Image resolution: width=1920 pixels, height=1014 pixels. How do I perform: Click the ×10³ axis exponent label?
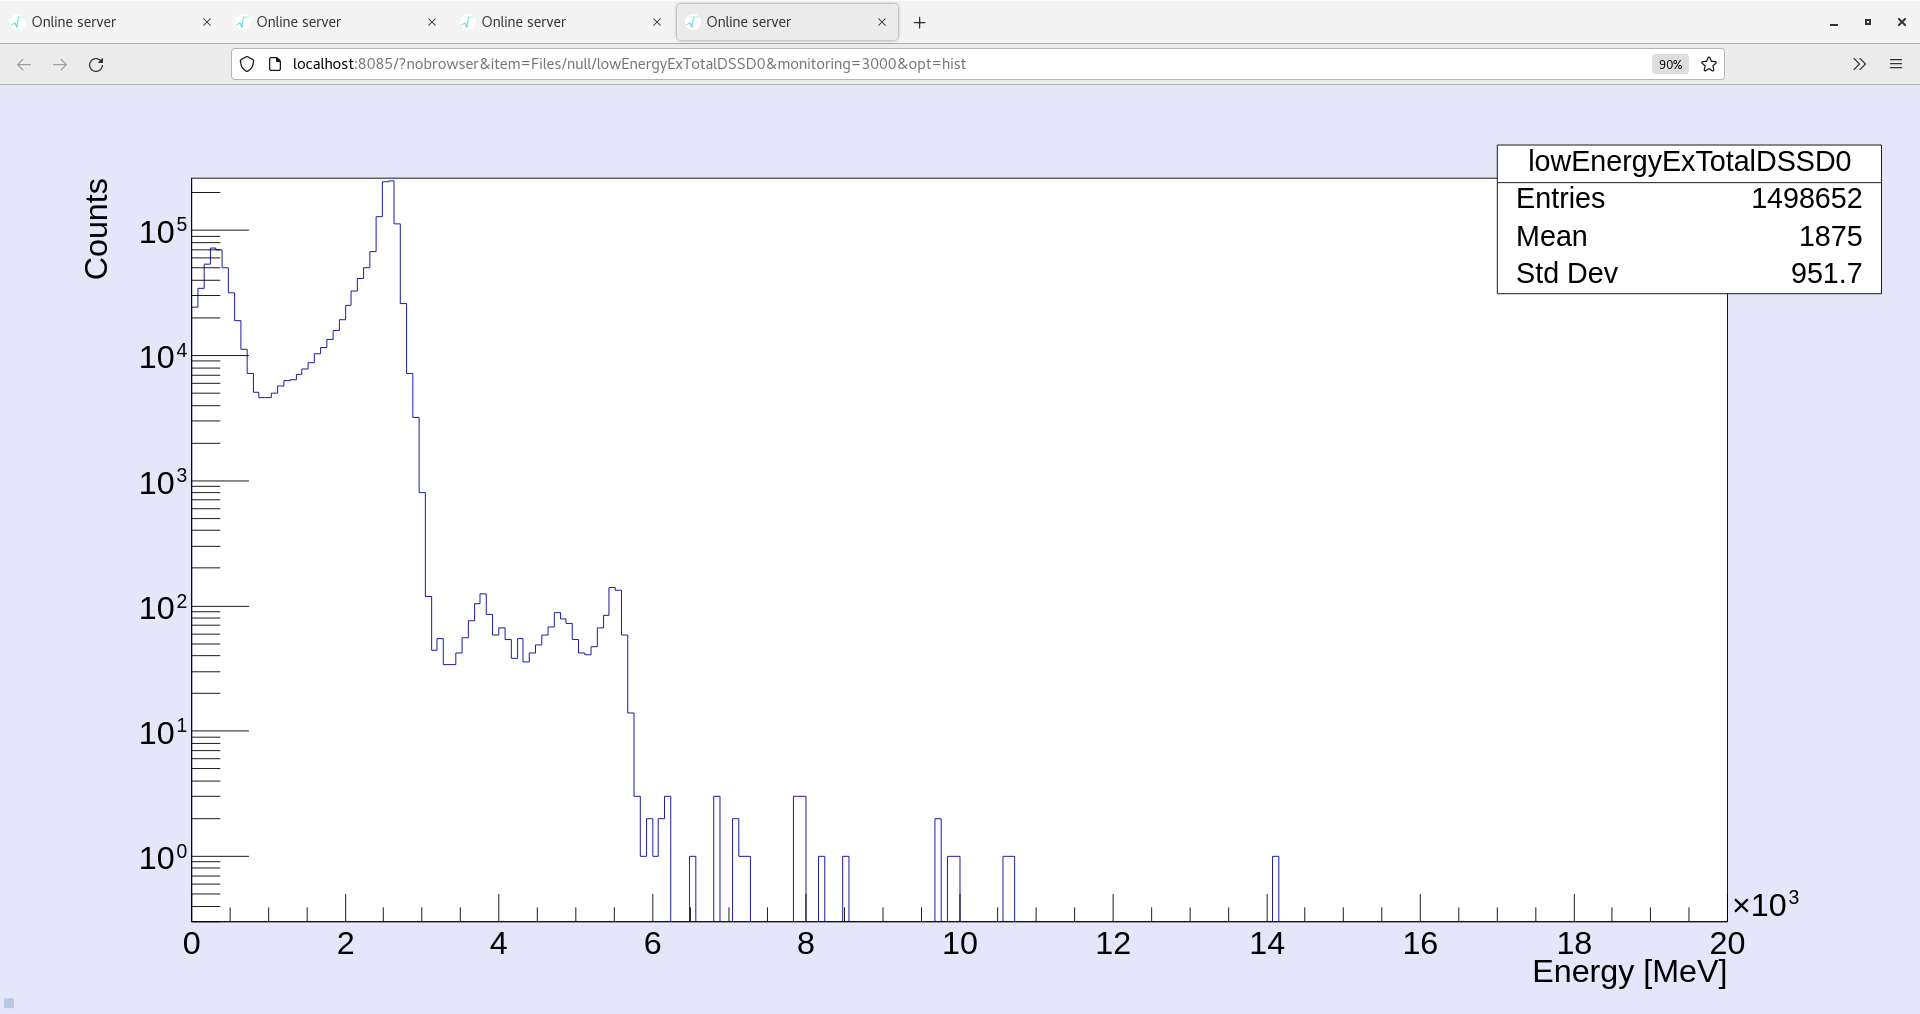(x=1765, y=903)
